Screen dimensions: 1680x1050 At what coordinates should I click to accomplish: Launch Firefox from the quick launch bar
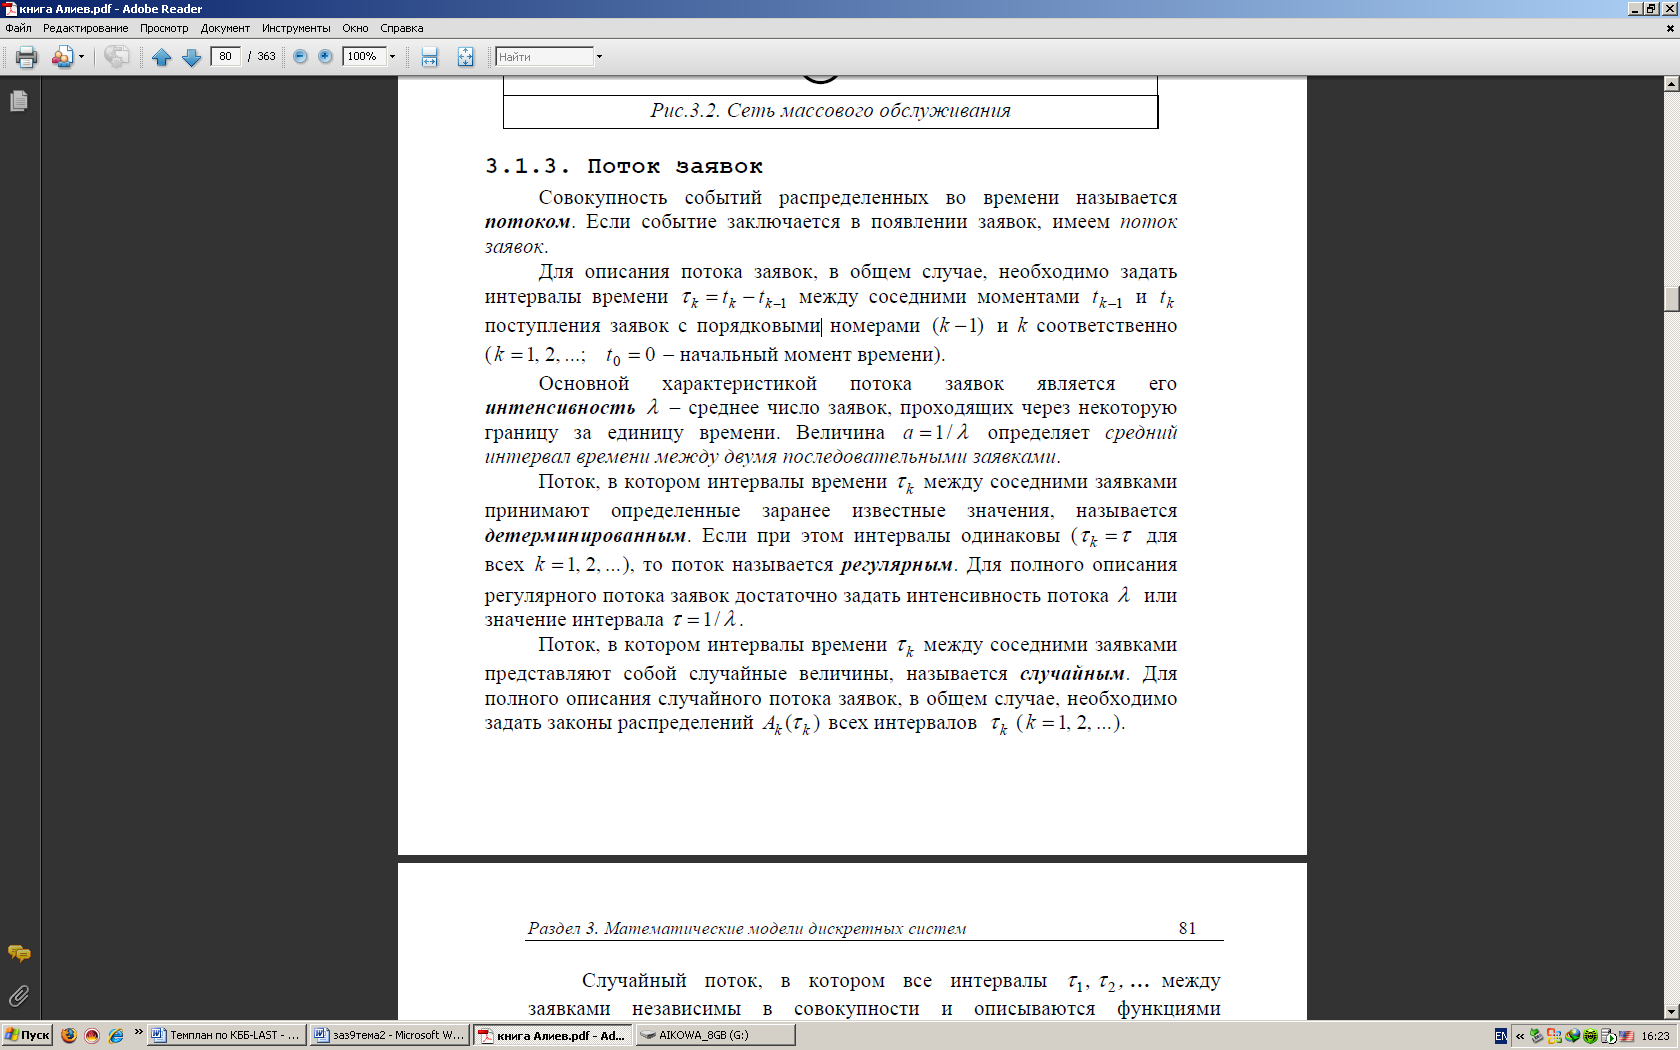[x=68, y=1035]
